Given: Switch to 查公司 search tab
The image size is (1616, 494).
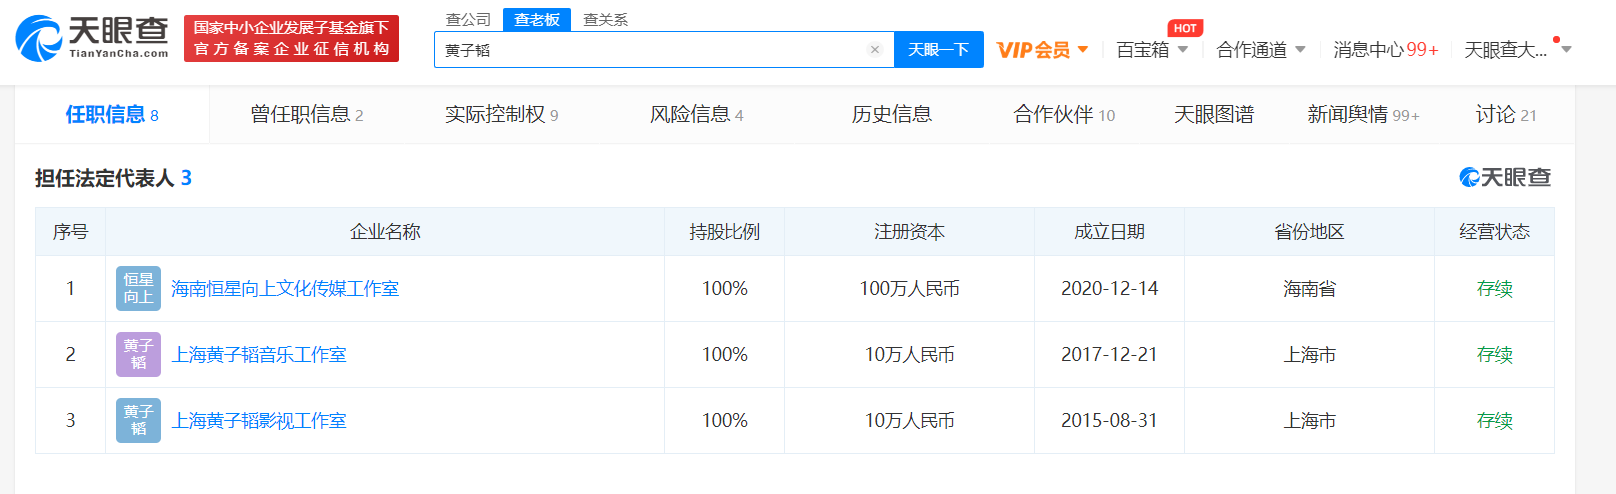Looking at the screenshot, I should coord(468,19).
